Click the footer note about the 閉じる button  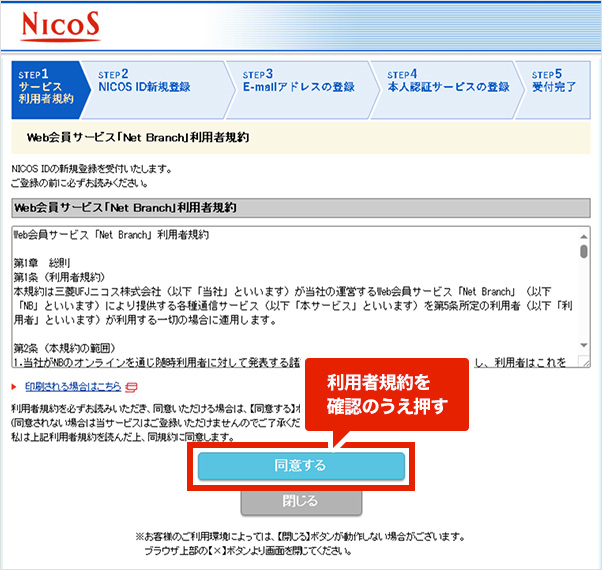tap(300, 543)
